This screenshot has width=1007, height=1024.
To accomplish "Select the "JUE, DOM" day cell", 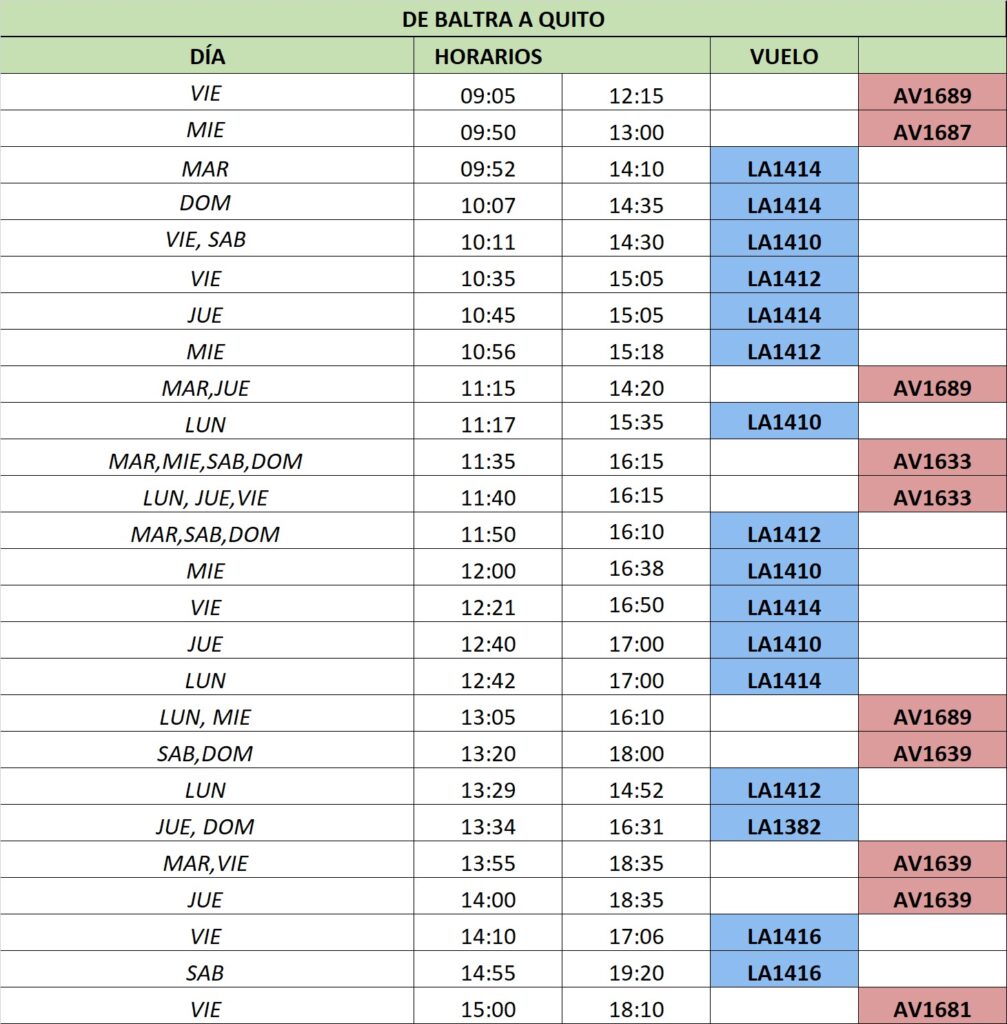I will (206, 827).
